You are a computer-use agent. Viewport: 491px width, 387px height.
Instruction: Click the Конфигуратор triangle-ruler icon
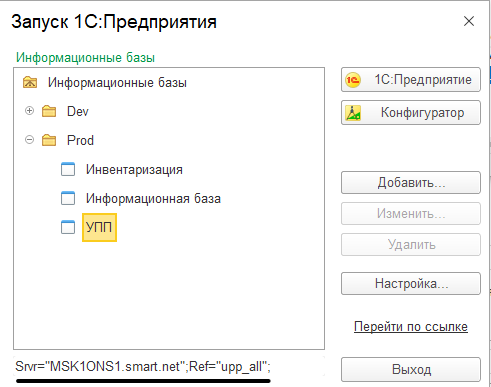pos(353,113)
